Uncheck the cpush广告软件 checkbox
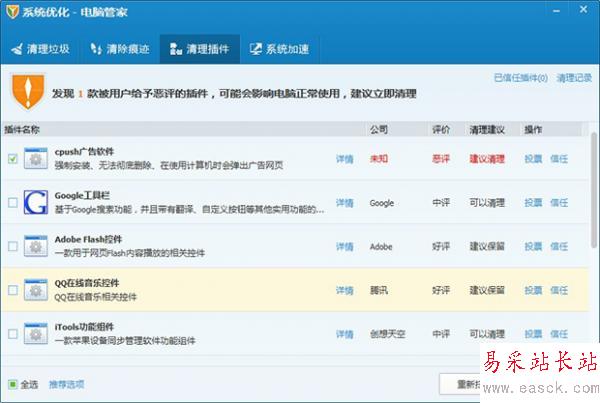Screen dimensions: 600x403 [x=13, y=158]
